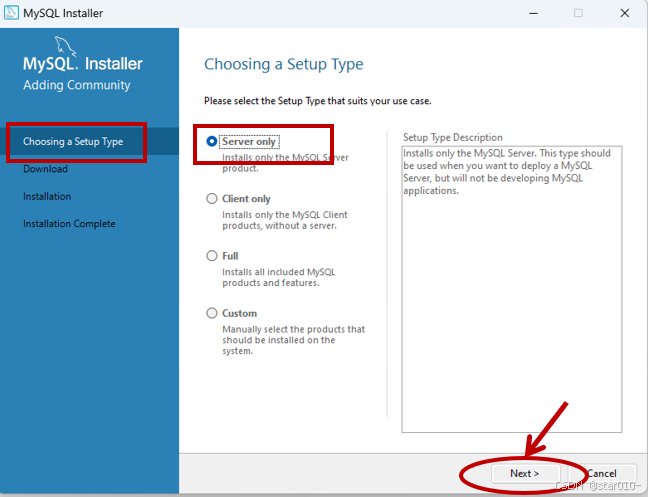
Task: Click 'Installs only the MySQL Client' description
Action: click(x=285, y=220)
